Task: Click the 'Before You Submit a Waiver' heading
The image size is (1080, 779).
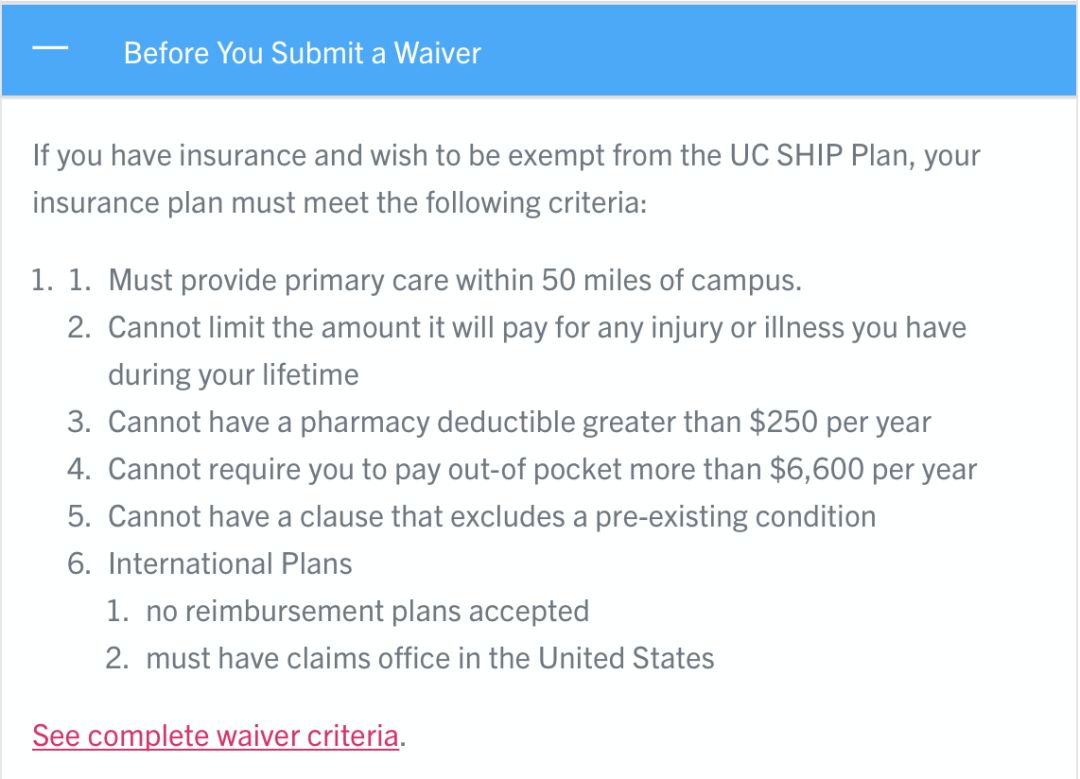Action: tap(302, 53)
